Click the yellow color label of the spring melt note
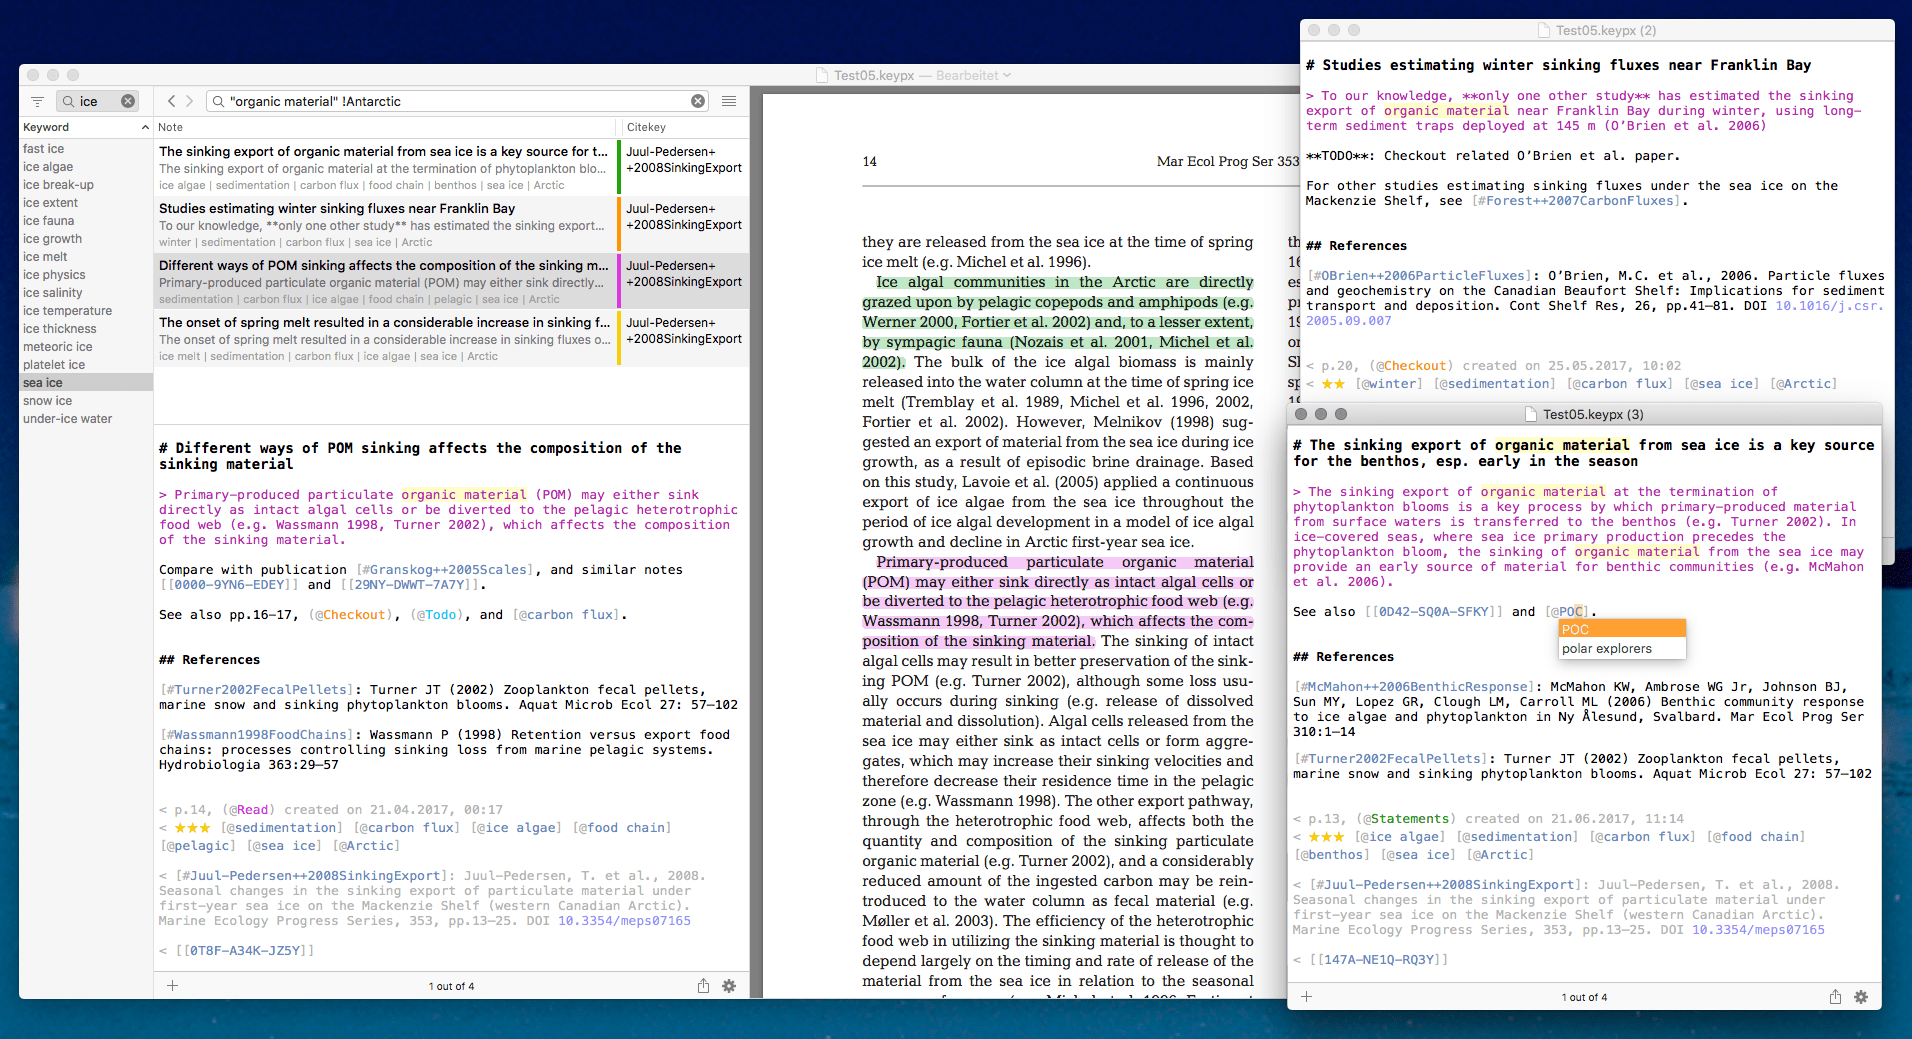This screenshot has width=1912, height=1039. pos(619,338)
